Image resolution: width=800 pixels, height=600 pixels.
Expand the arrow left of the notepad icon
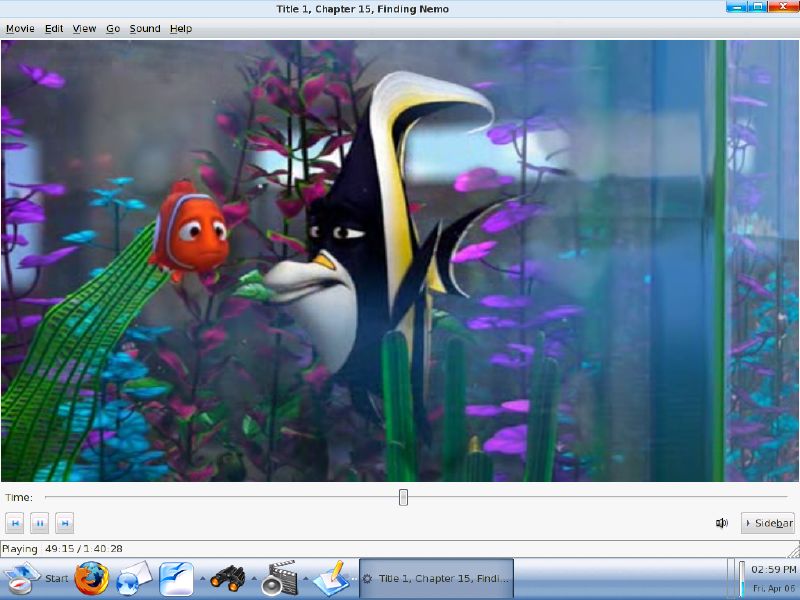tap(306, 578)
